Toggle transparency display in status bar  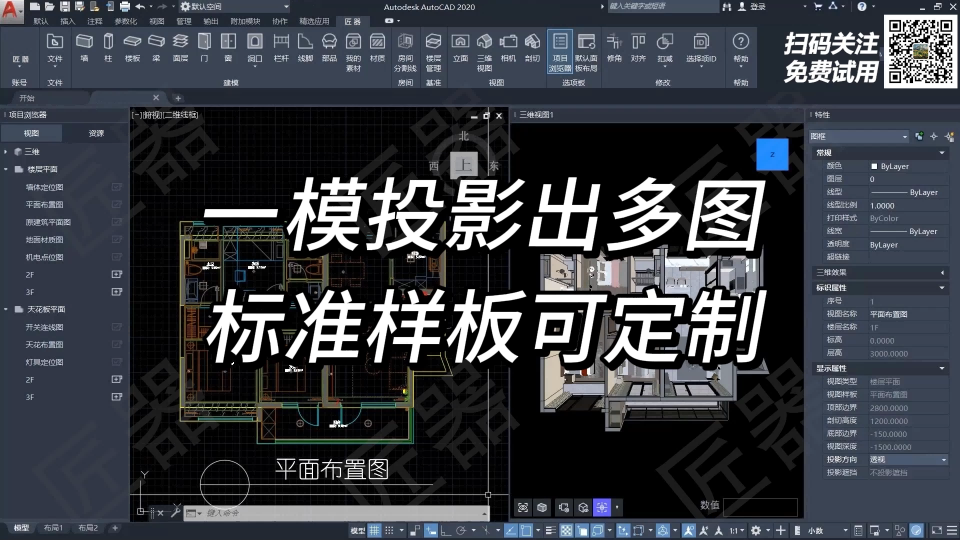pyautogui.click(x=566, y=530)
